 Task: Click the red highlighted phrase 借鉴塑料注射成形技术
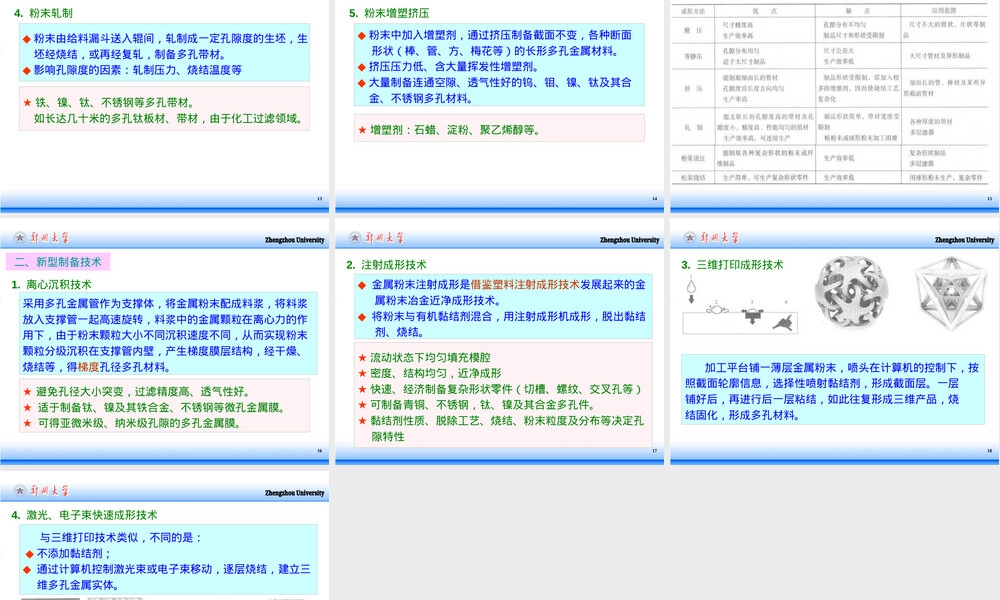[525, 285]
